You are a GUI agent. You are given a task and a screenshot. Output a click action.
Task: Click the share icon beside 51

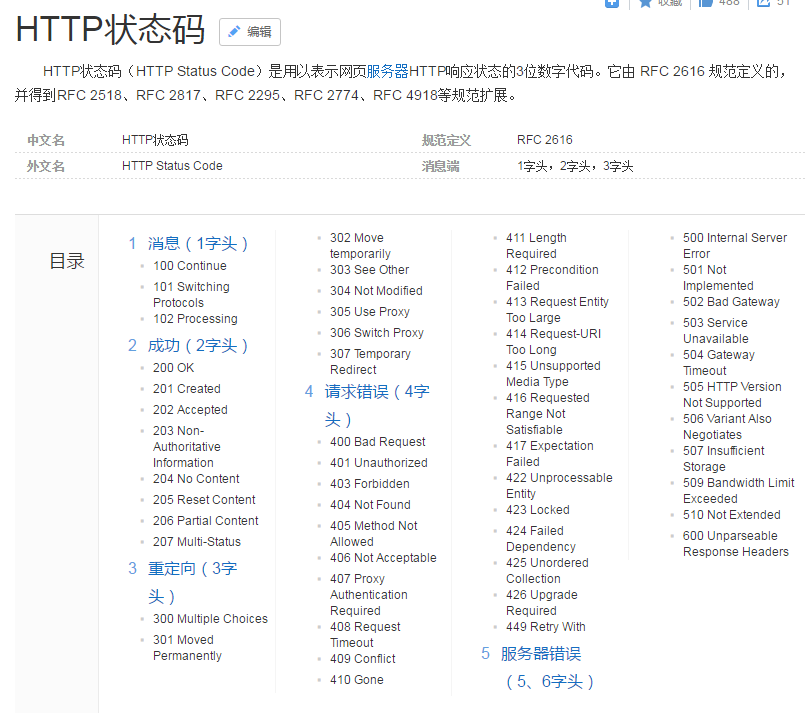coord(763,3)
